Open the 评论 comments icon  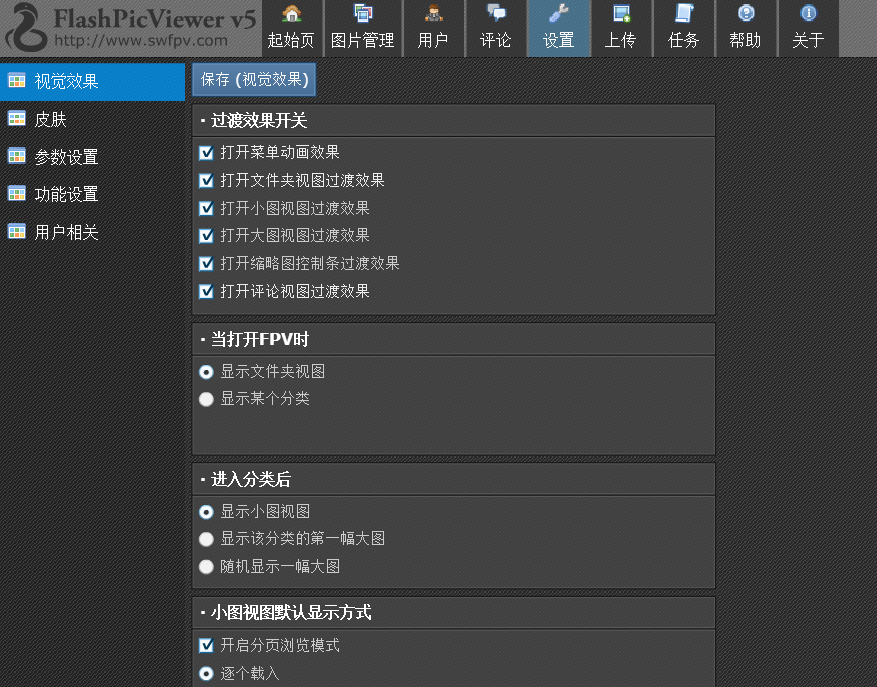[x=496, y=14]
